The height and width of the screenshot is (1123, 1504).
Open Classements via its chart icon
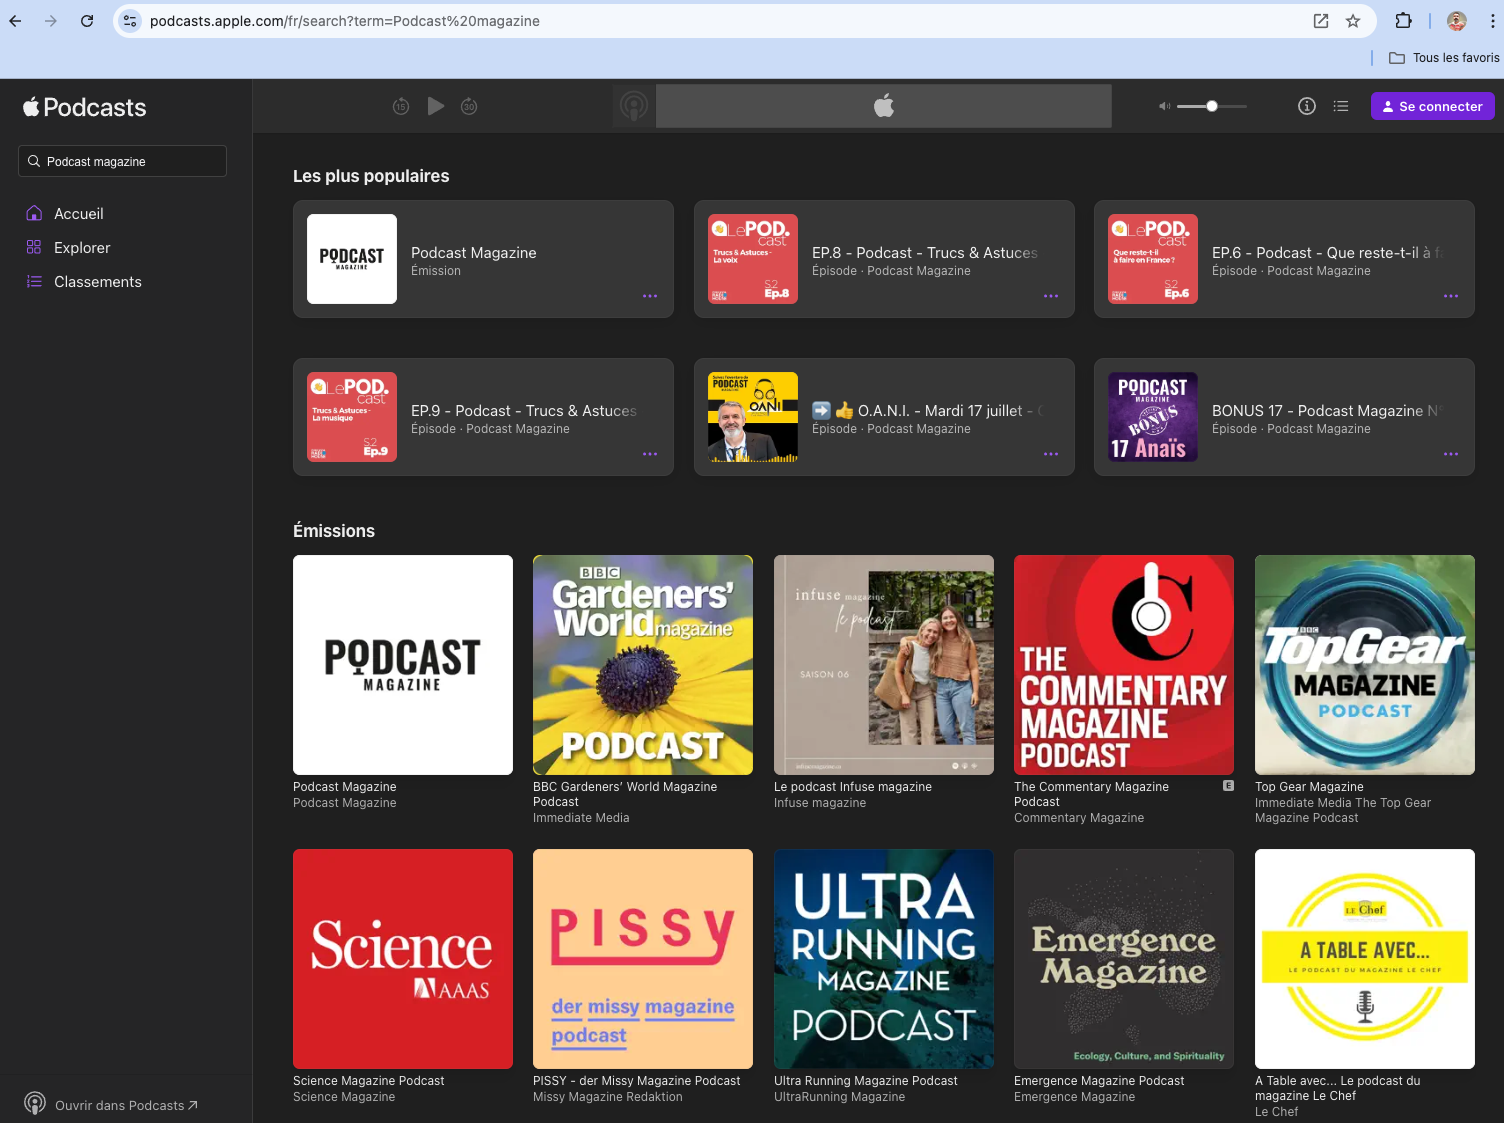pyautogui.click(x=34, y=281)
